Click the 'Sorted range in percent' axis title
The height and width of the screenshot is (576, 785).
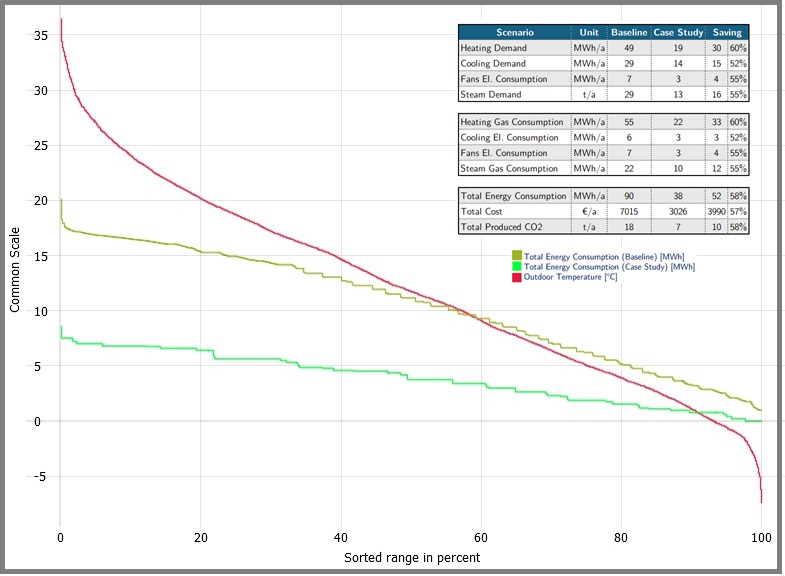coord(412,557)
